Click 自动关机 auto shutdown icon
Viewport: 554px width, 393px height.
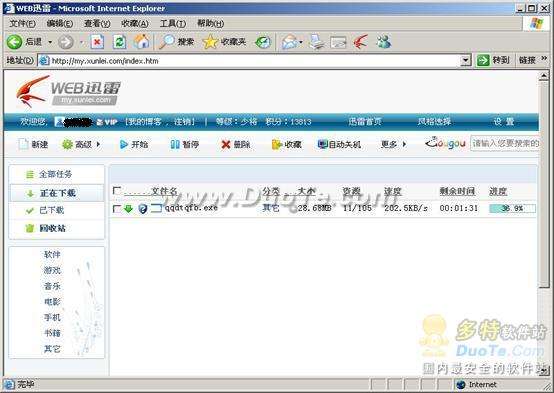coord(323,144)
